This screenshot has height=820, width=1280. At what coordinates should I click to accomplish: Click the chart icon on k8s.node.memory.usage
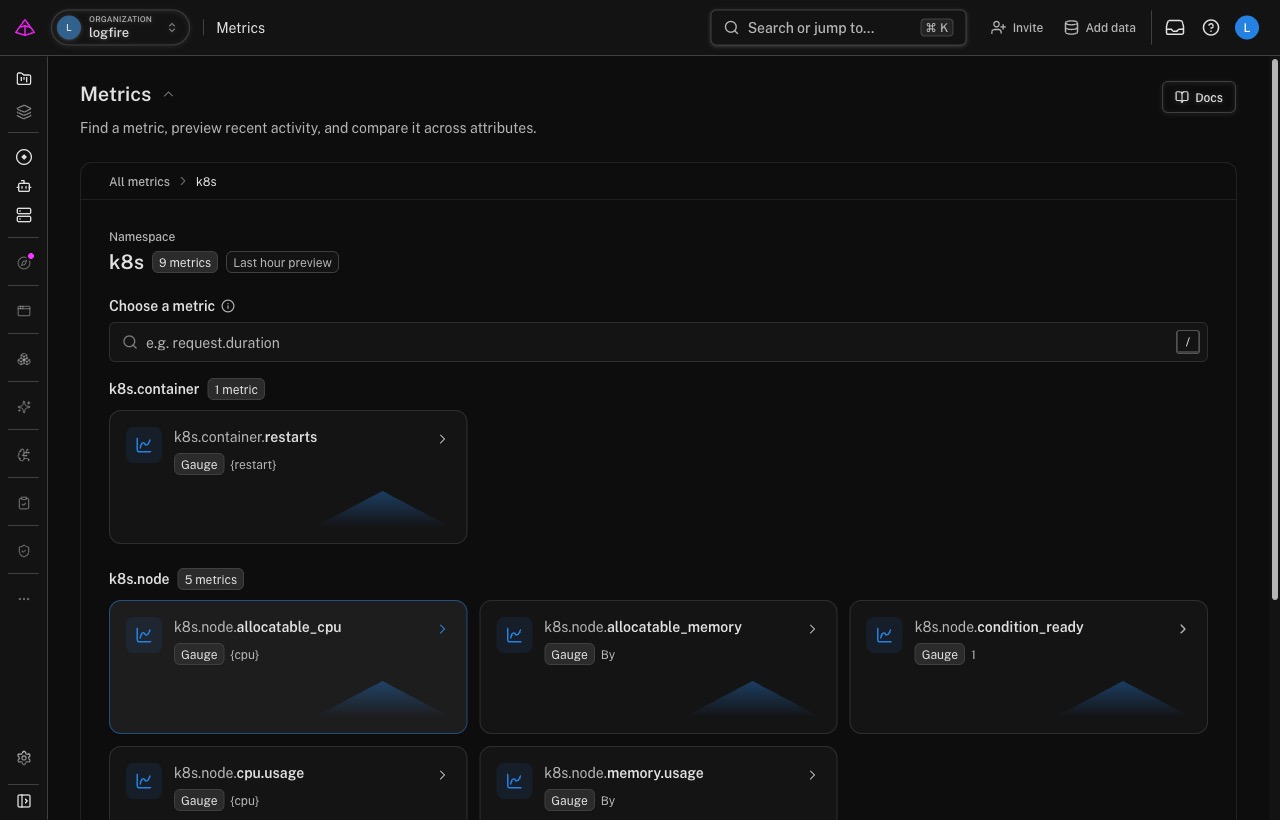[x=514, y=781]
